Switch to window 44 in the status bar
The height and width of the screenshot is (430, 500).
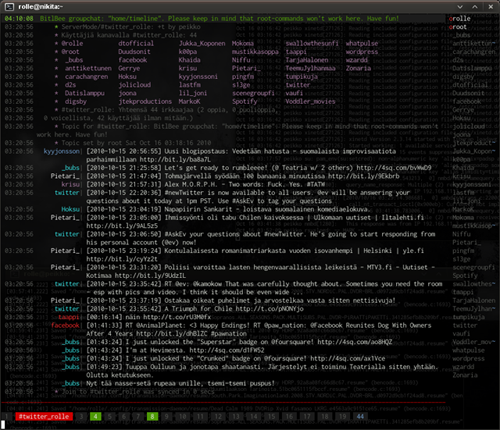[x=360, y=416]
